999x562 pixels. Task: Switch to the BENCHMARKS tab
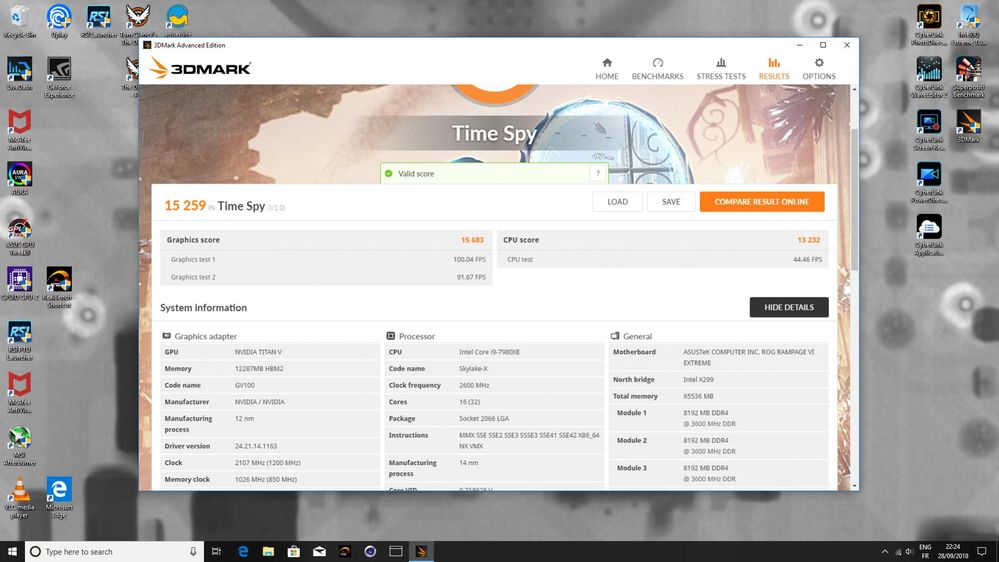click(x=658, y=69)
